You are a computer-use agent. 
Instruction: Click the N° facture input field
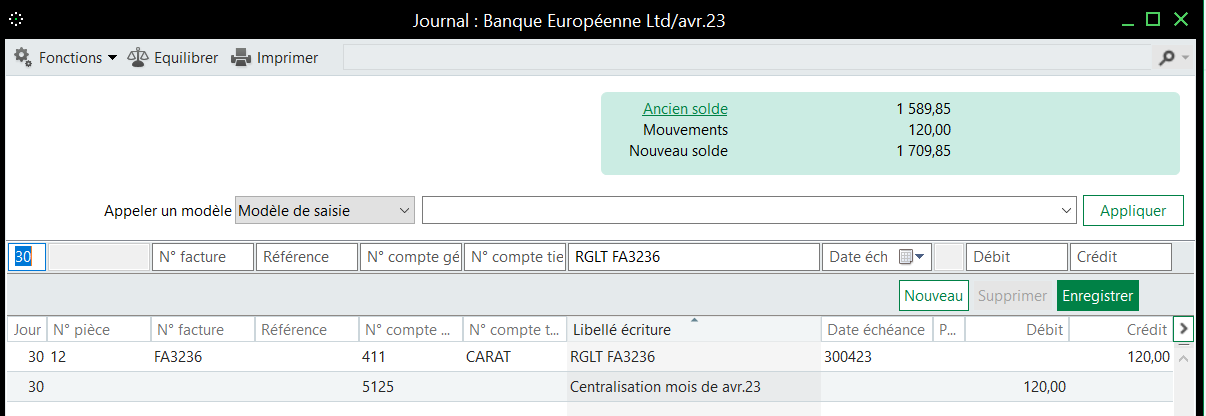203,257
